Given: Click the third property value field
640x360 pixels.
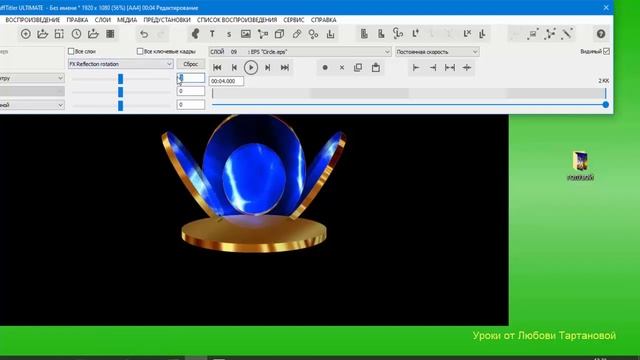Looking at the screenshot, I should (191, 104).
